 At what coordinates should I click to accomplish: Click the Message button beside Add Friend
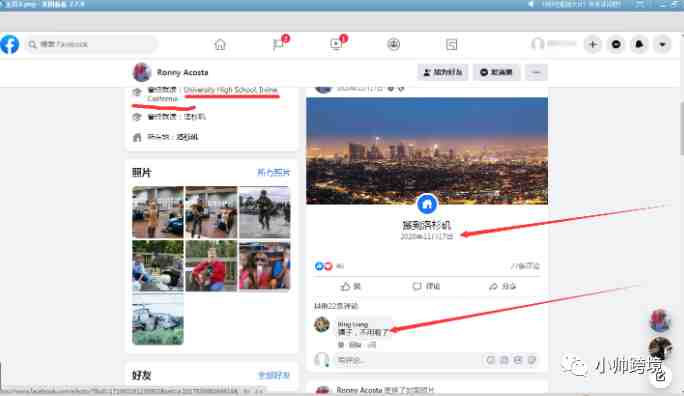tap(496, 72)
